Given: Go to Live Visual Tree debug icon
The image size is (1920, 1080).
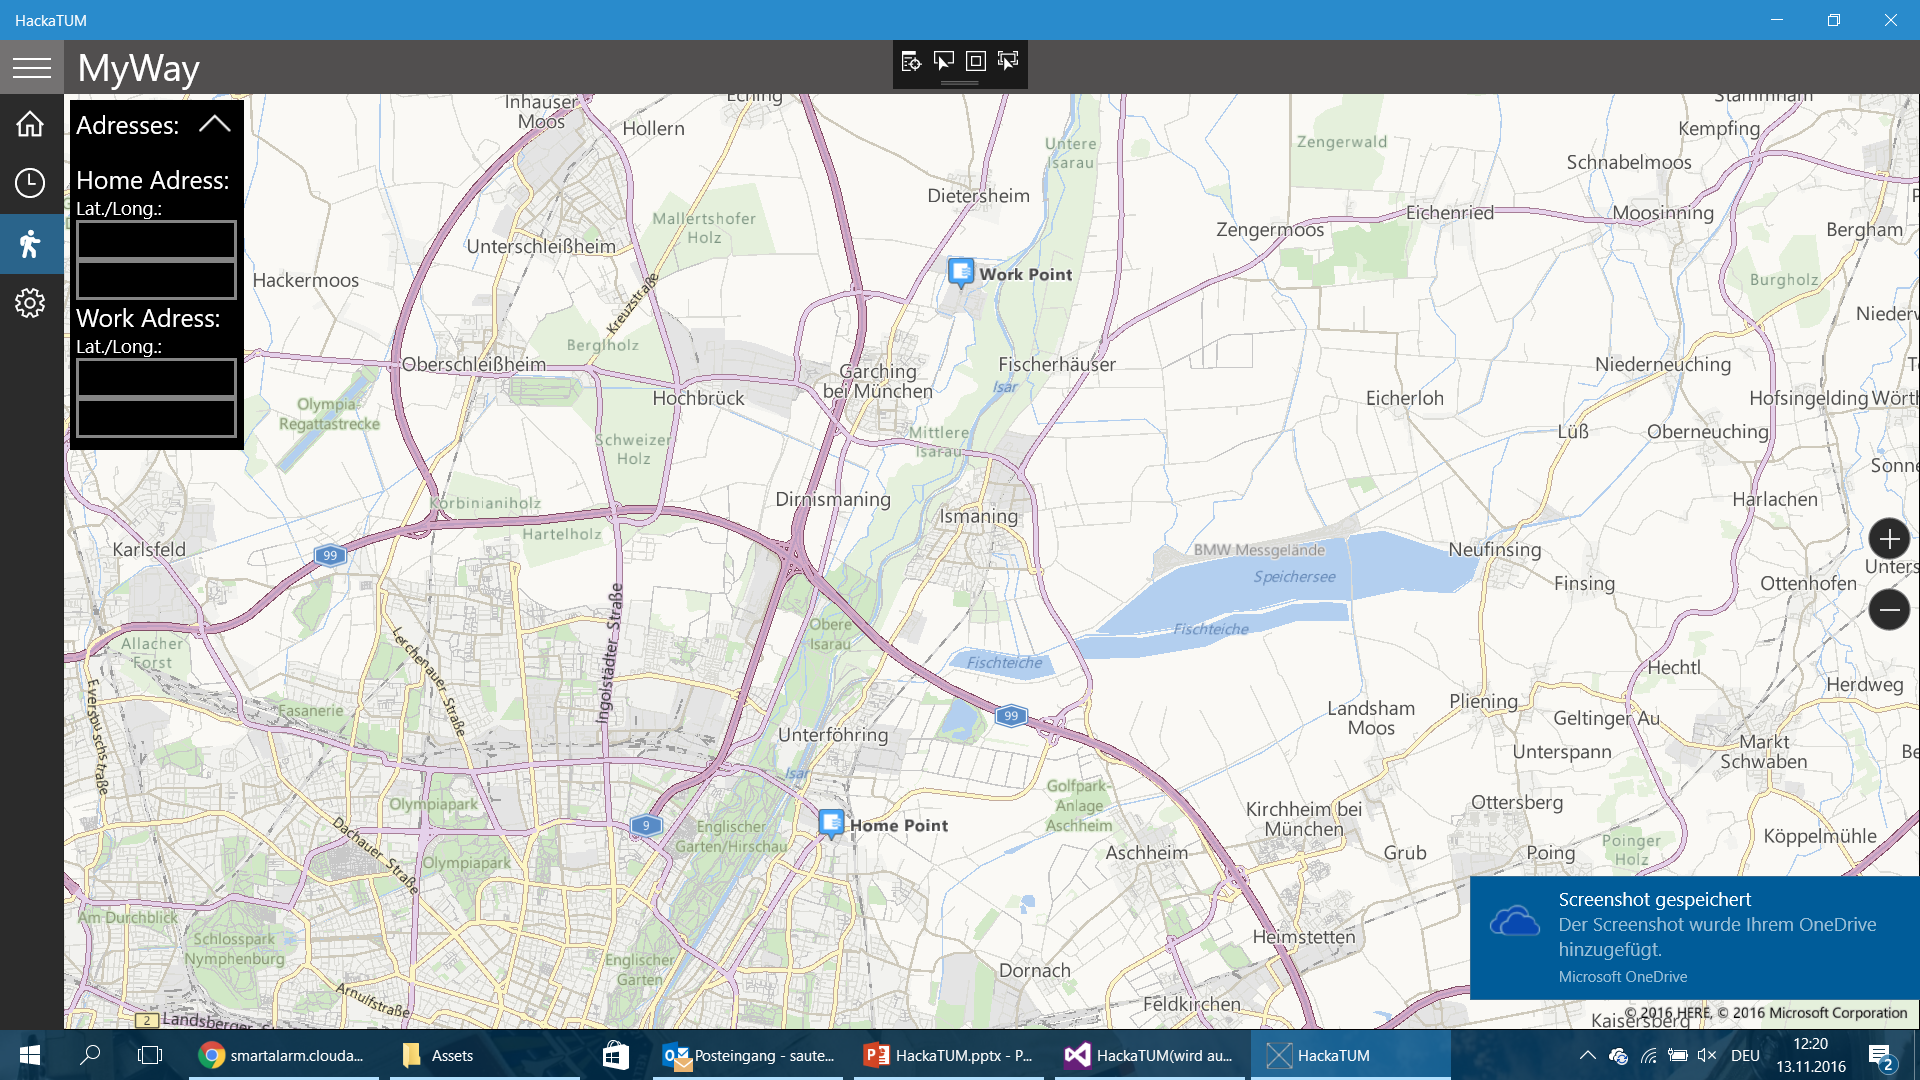Looking at the screenshot, I should [x=911, y=62].
